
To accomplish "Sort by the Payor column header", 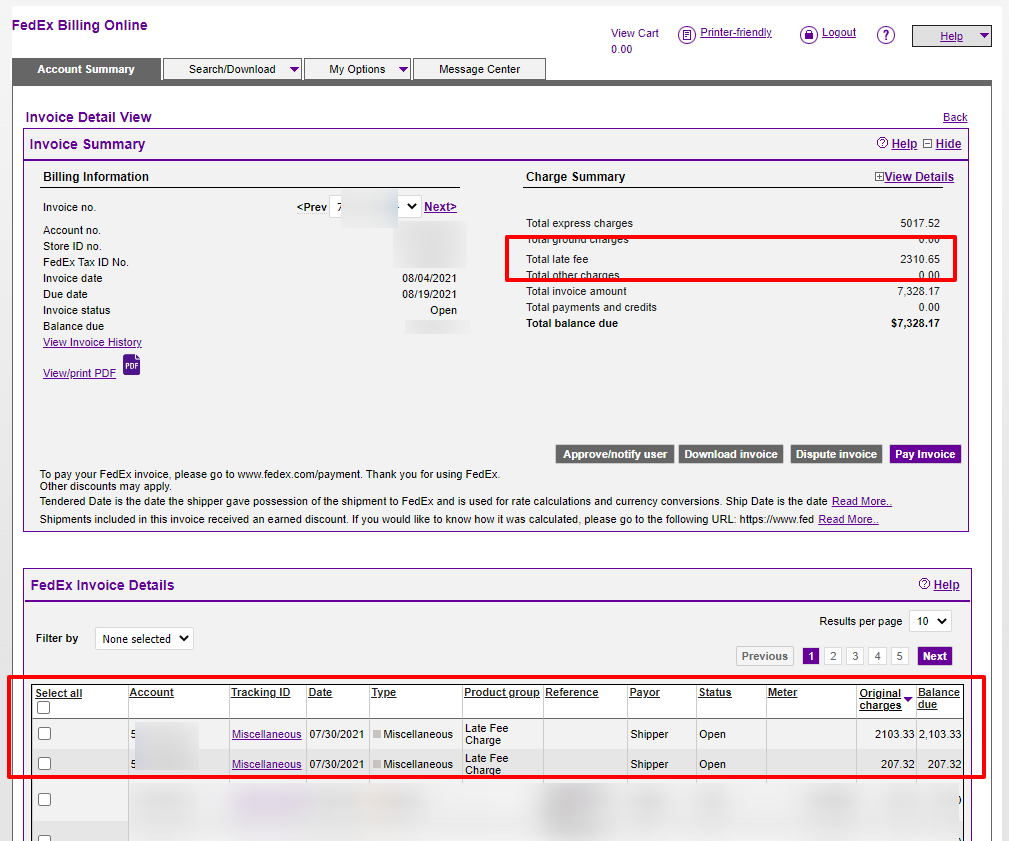I will [x=644, y=692].
